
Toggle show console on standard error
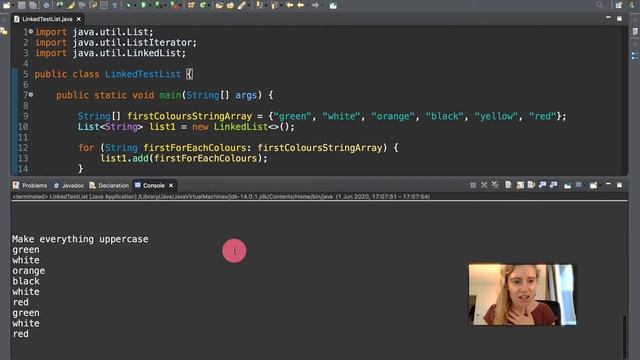(553, 185)
